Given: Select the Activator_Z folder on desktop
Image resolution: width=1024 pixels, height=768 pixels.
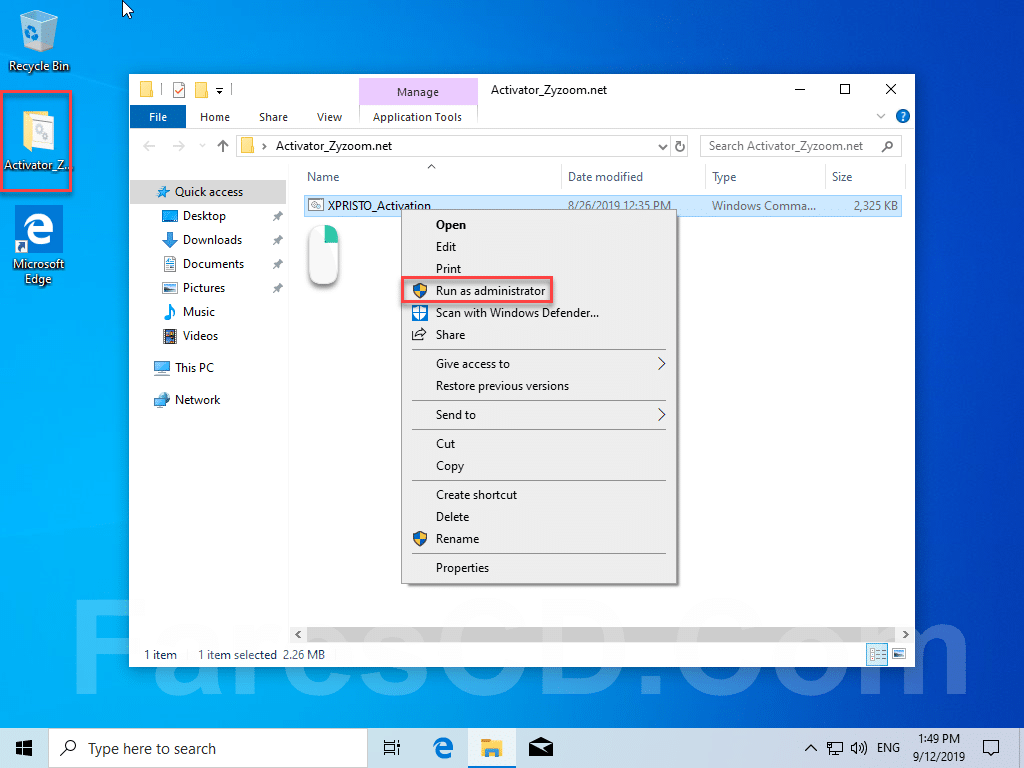Looking at the screenshot, I should click(x=37, y=140).
